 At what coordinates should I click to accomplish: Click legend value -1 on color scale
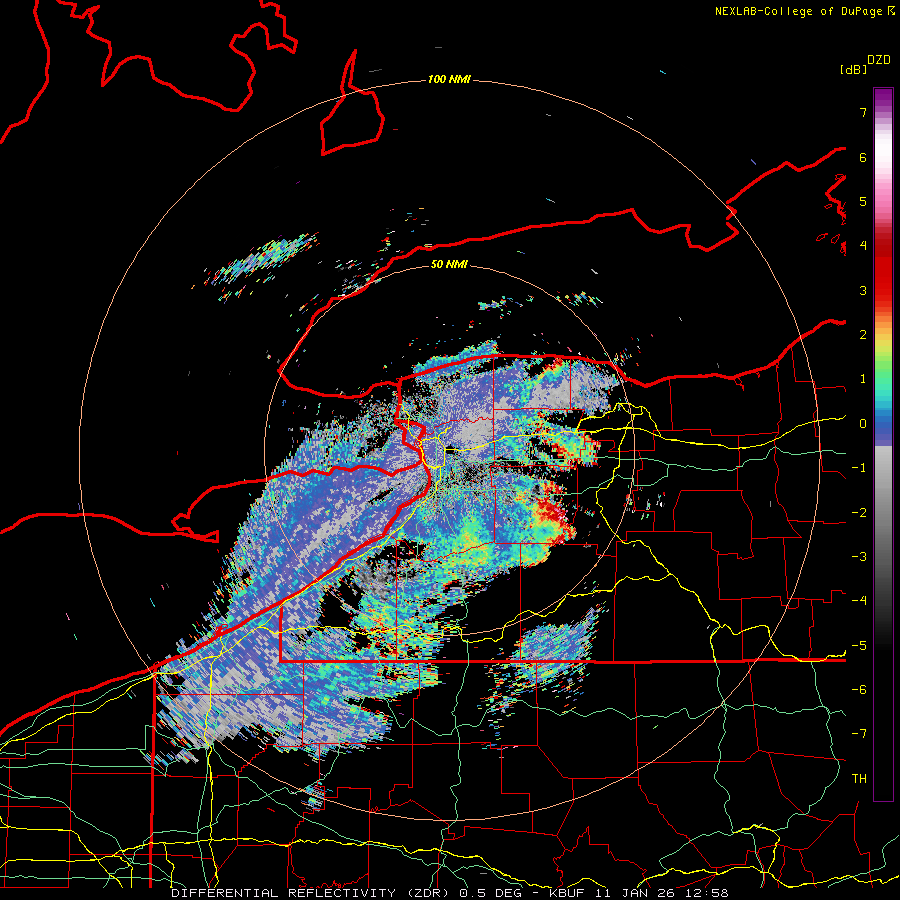point(859,468)
